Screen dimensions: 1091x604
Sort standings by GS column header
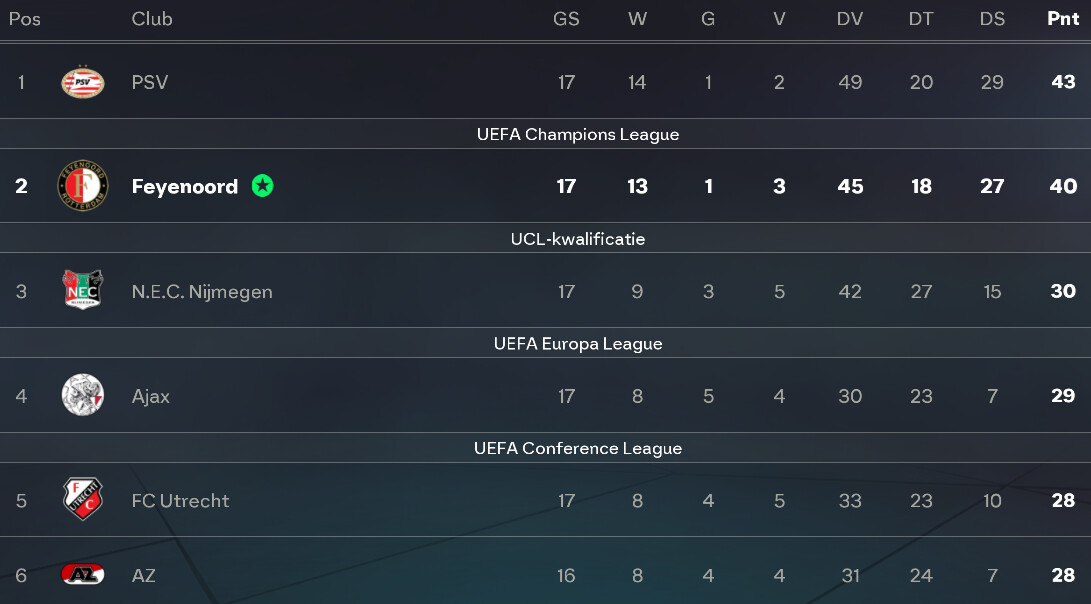click(566, 19)
